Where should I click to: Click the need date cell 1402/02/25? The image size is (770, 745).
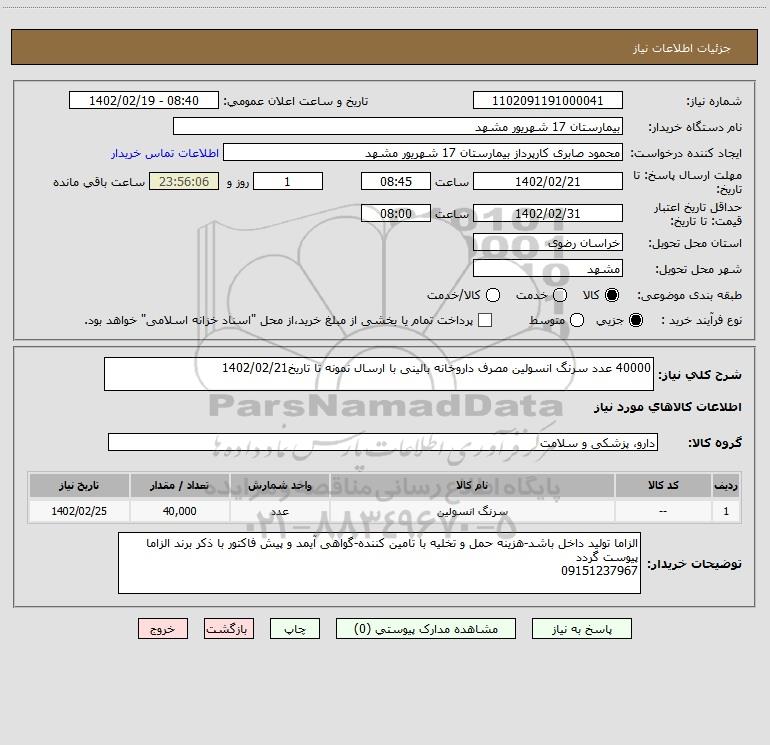coord(79,511)
